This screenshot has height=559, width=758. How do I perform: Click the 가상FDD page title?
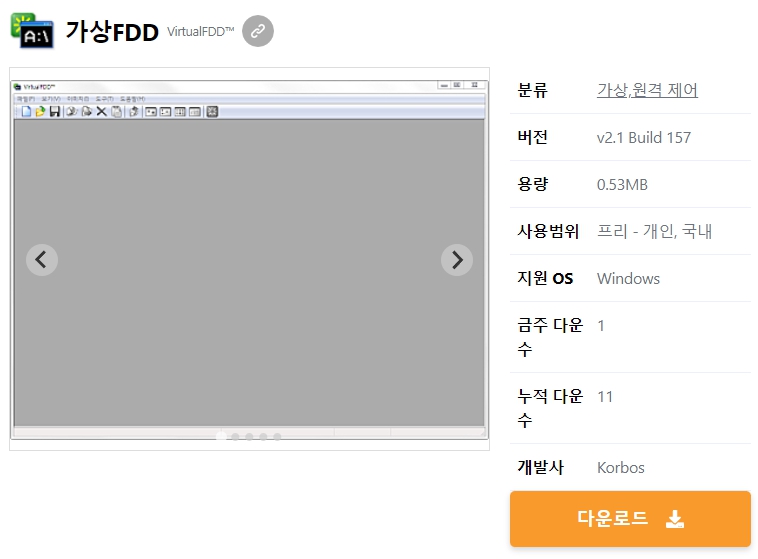tap(112, 32)
